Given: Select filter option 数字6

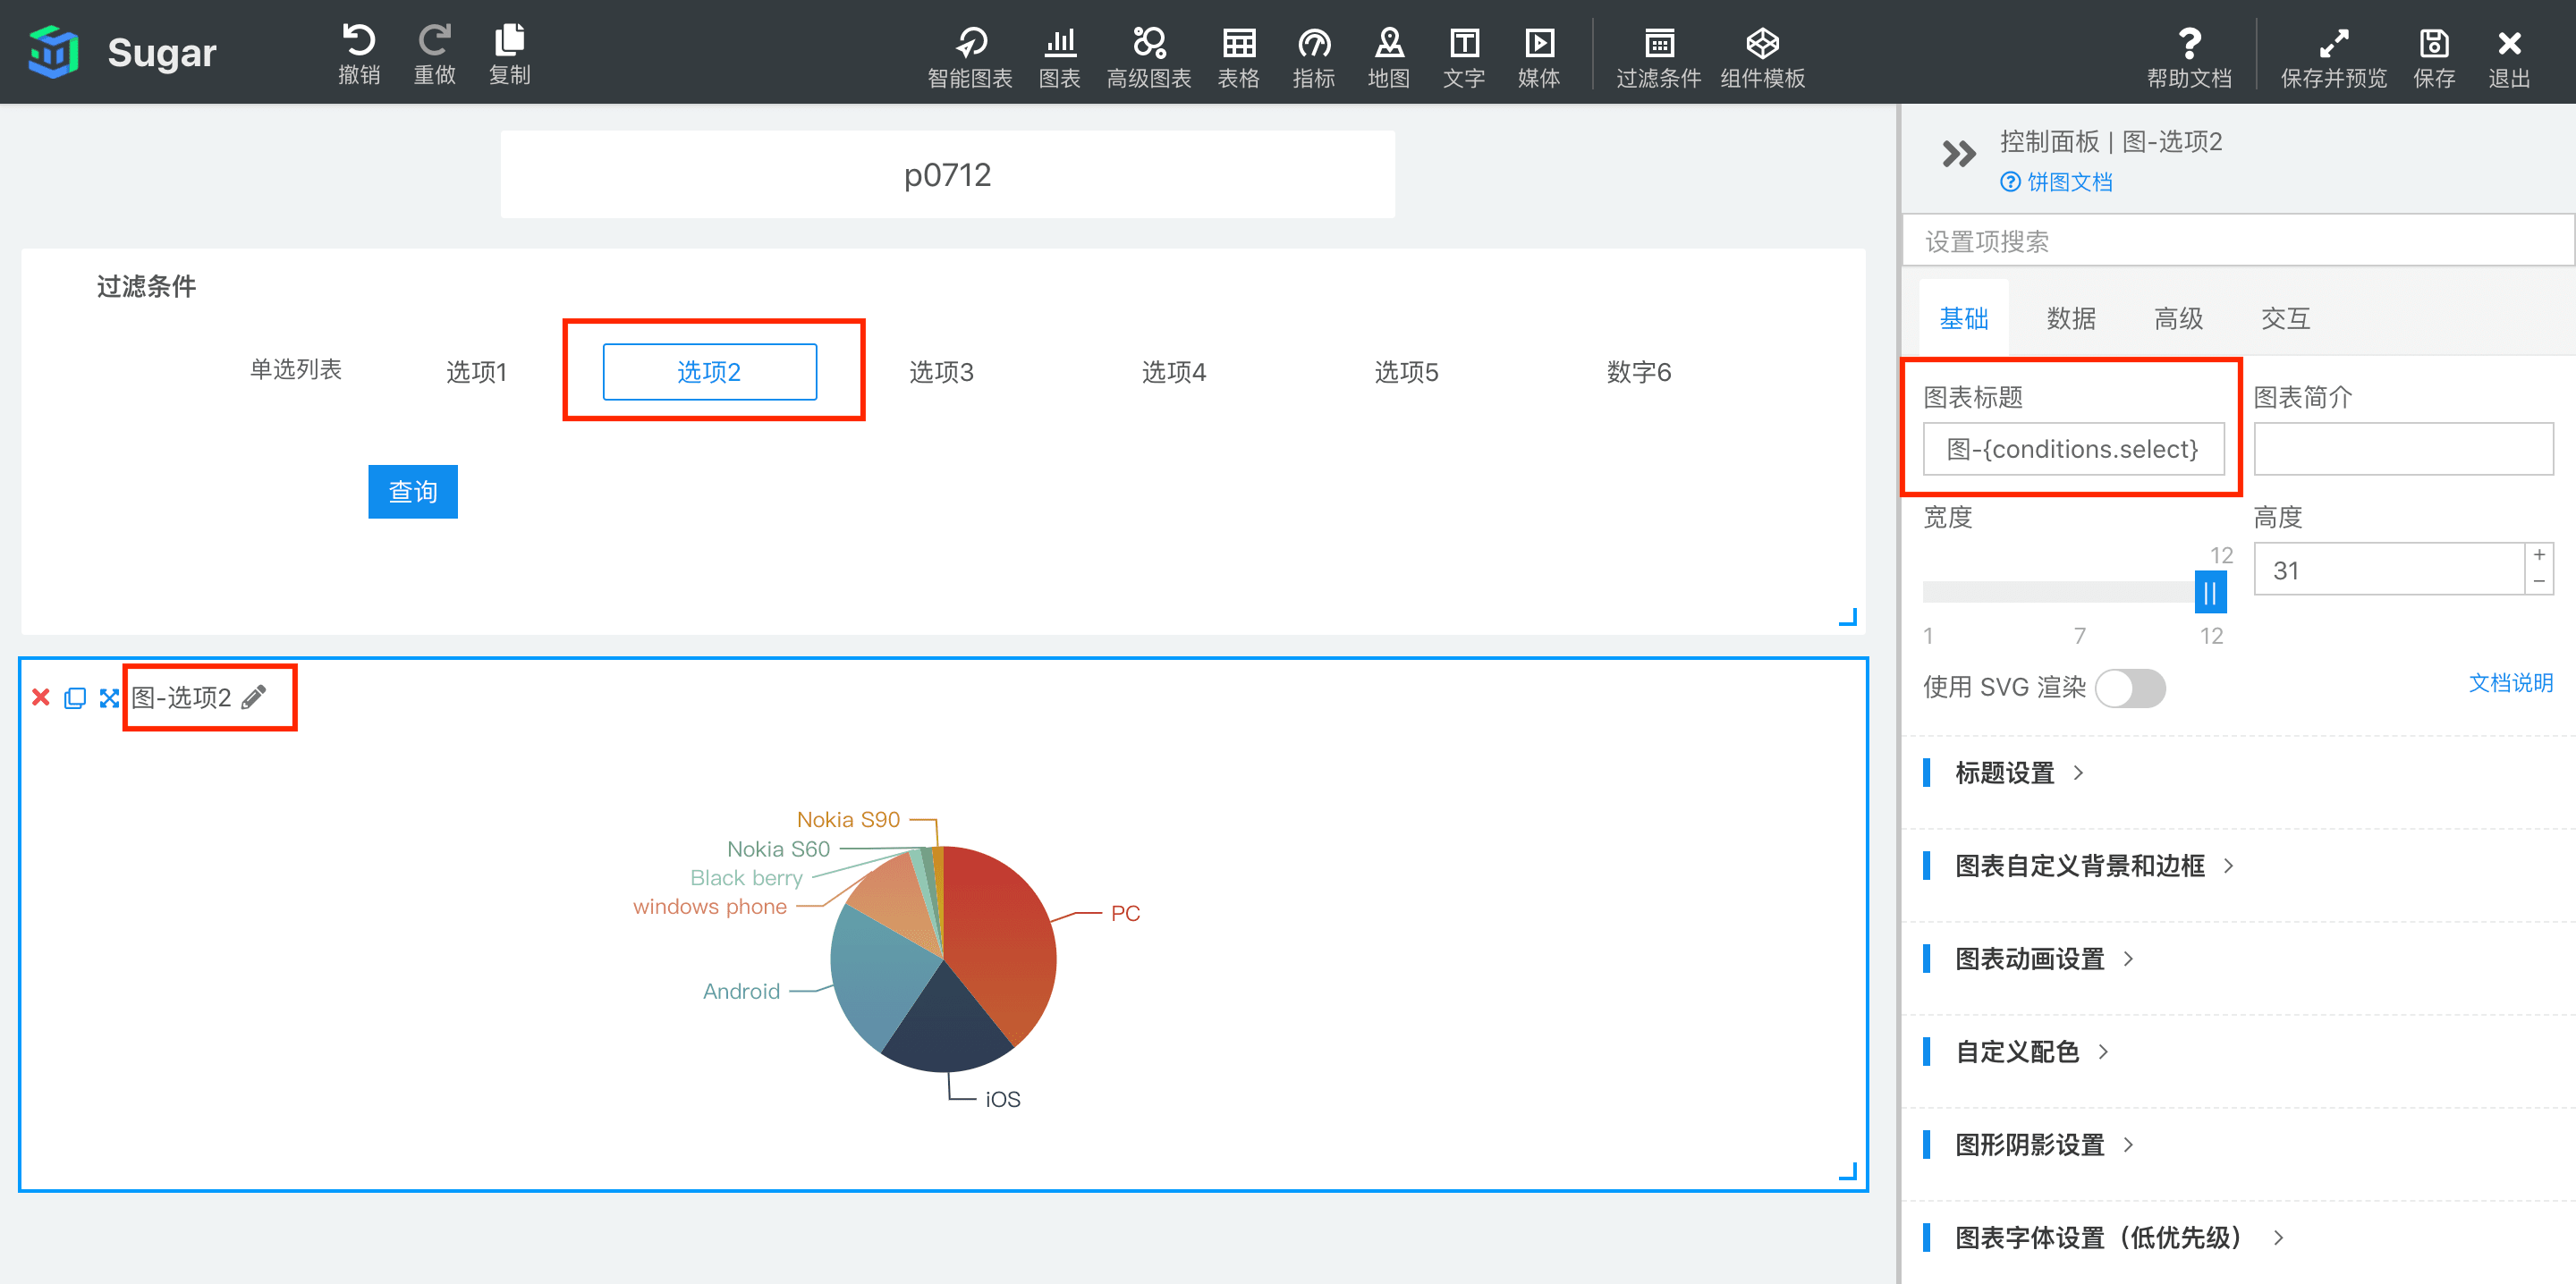Looking at the screenshot, I should [x=1638, y=372].
